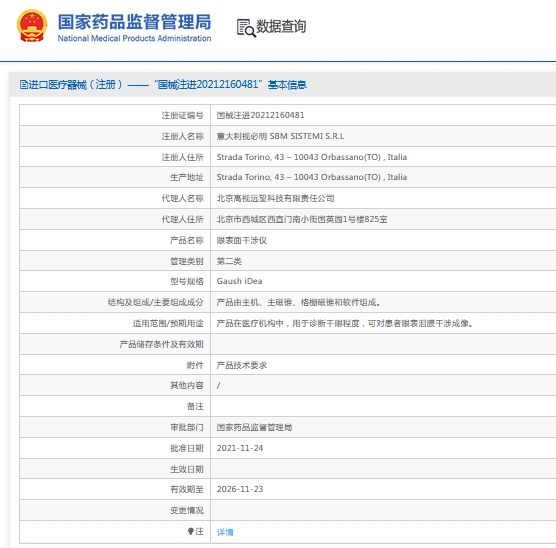The height and width of the screenshot is (548, 556).
Task: Click the intended use text 产品在医疗机构中
Action: [x=344, y=323]
